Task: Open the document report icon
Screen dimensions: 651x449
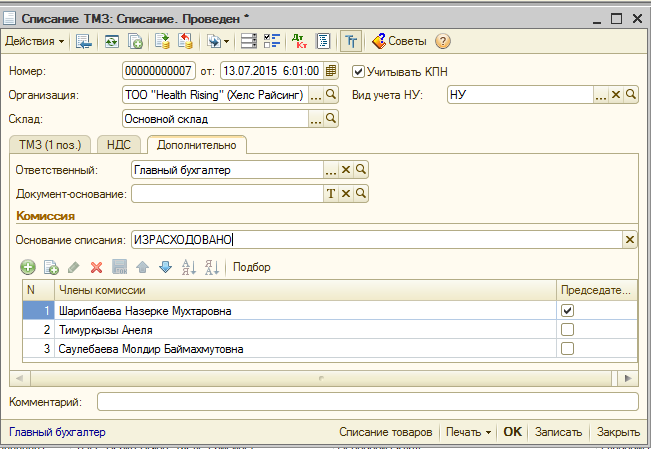Action: [323, 41]
